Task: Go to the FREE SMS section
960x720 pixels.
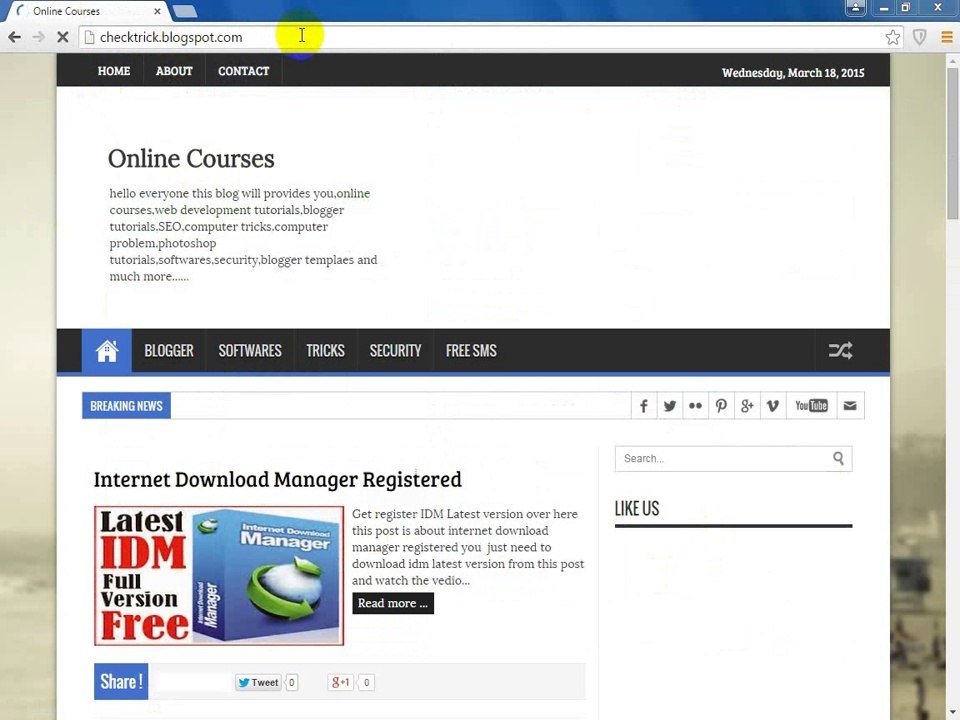Action: pos(471,351)
